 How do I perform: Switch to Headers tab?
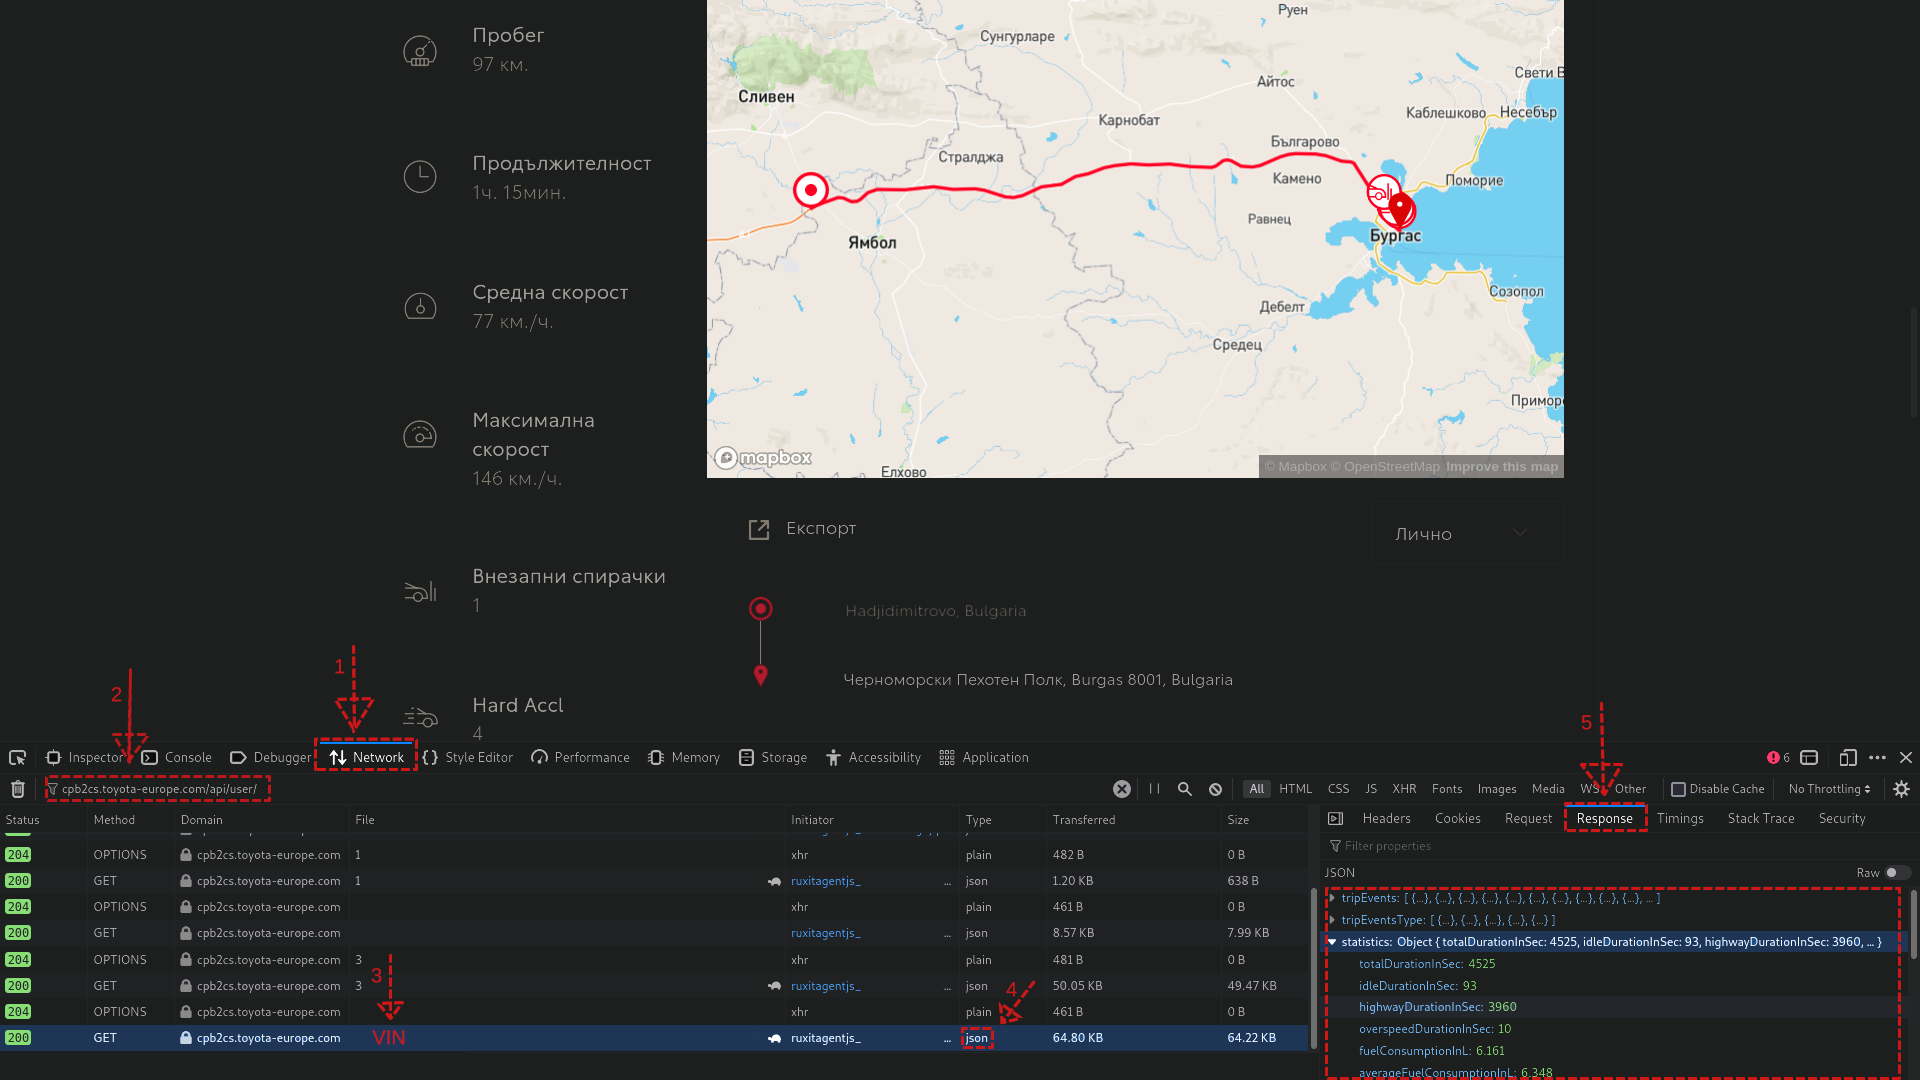[1386, 819]
